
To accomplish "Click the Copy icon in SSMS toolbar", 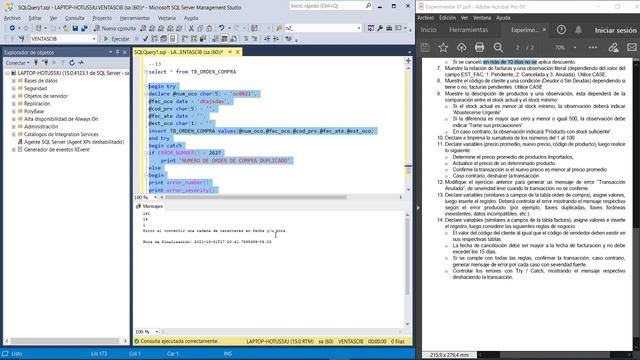I will tap(200, 28).
